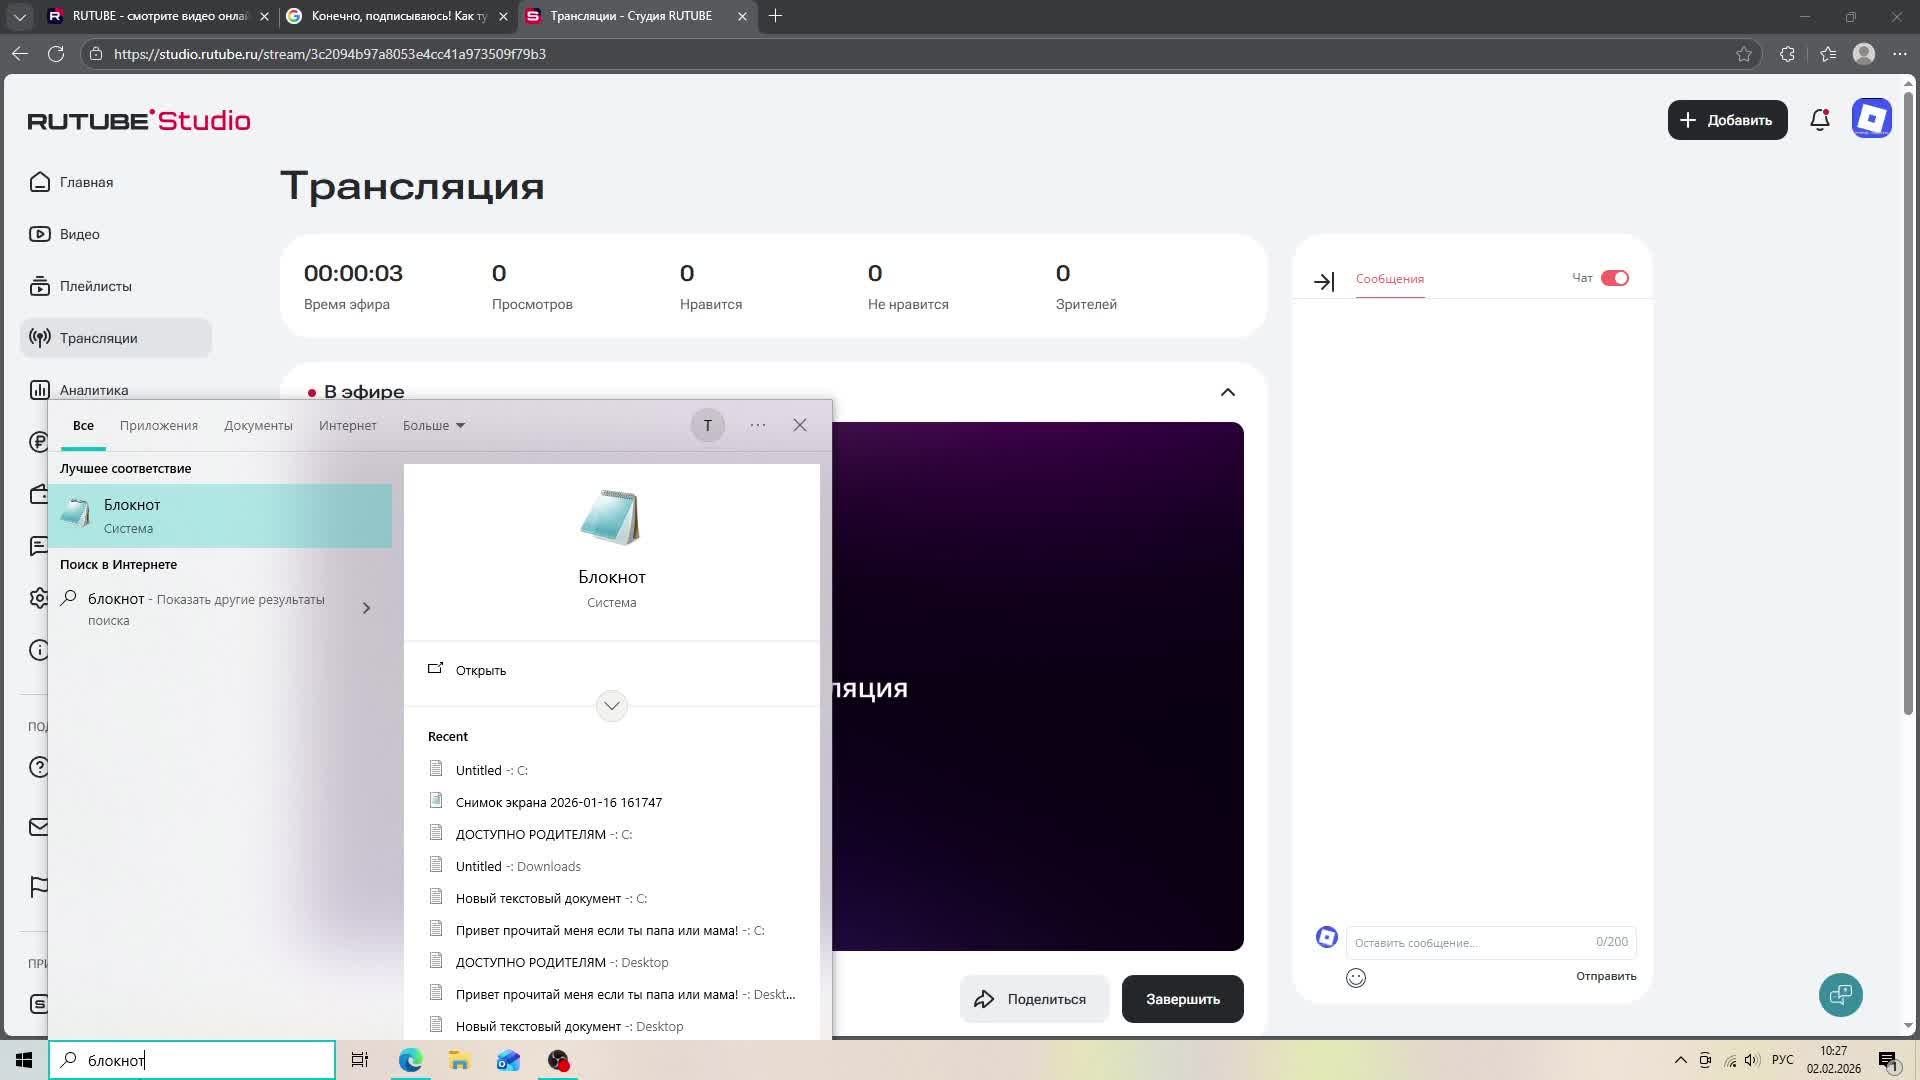Switch to Приложения search tab
Screen dimensions: 1920x1080
(158, 425)
